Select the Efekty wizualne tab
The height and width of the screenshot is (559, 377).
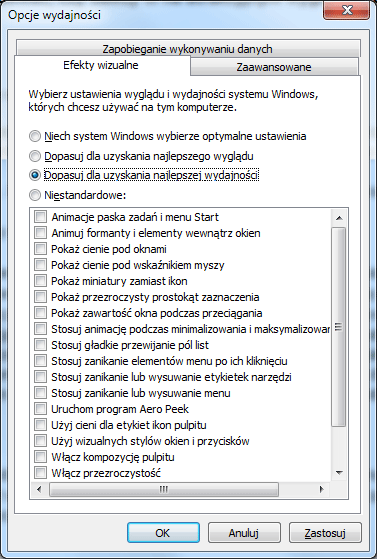point(101,65)
